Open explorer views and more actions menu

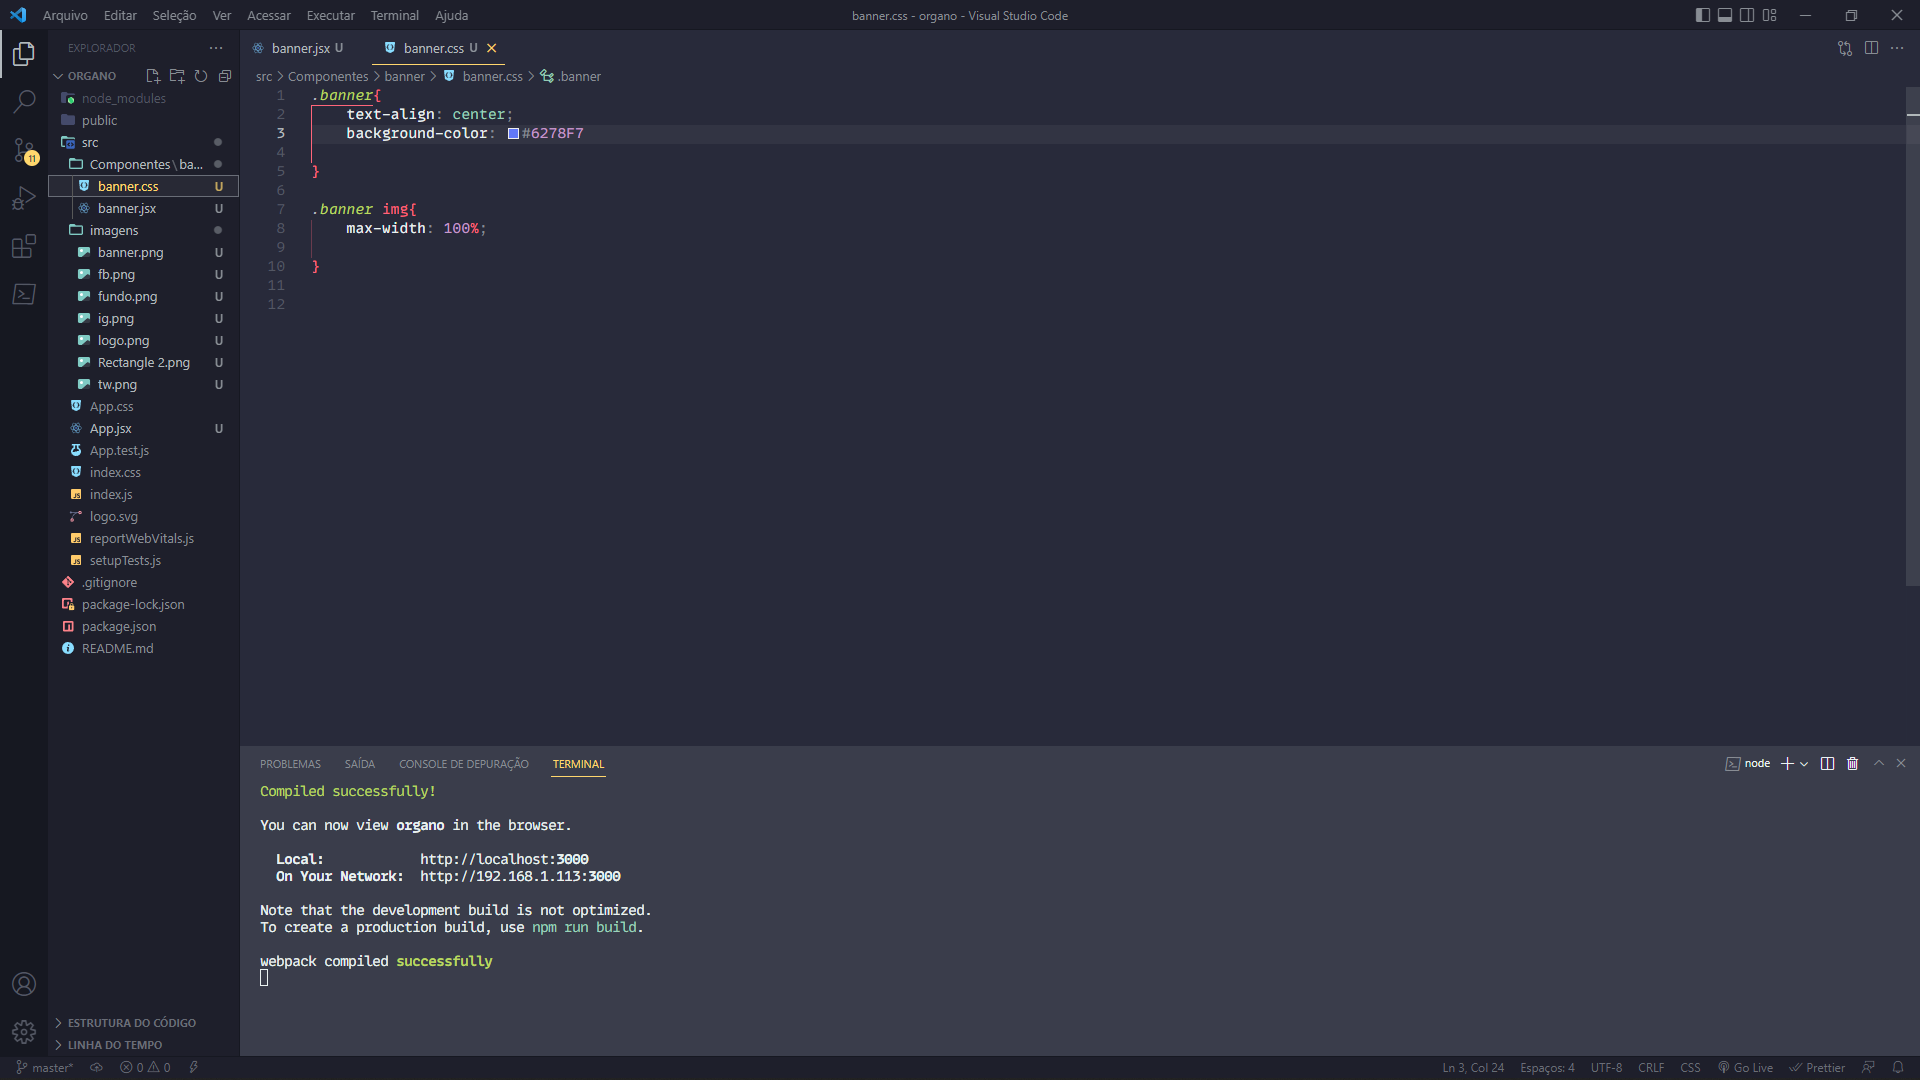click(x=216, y=48)
